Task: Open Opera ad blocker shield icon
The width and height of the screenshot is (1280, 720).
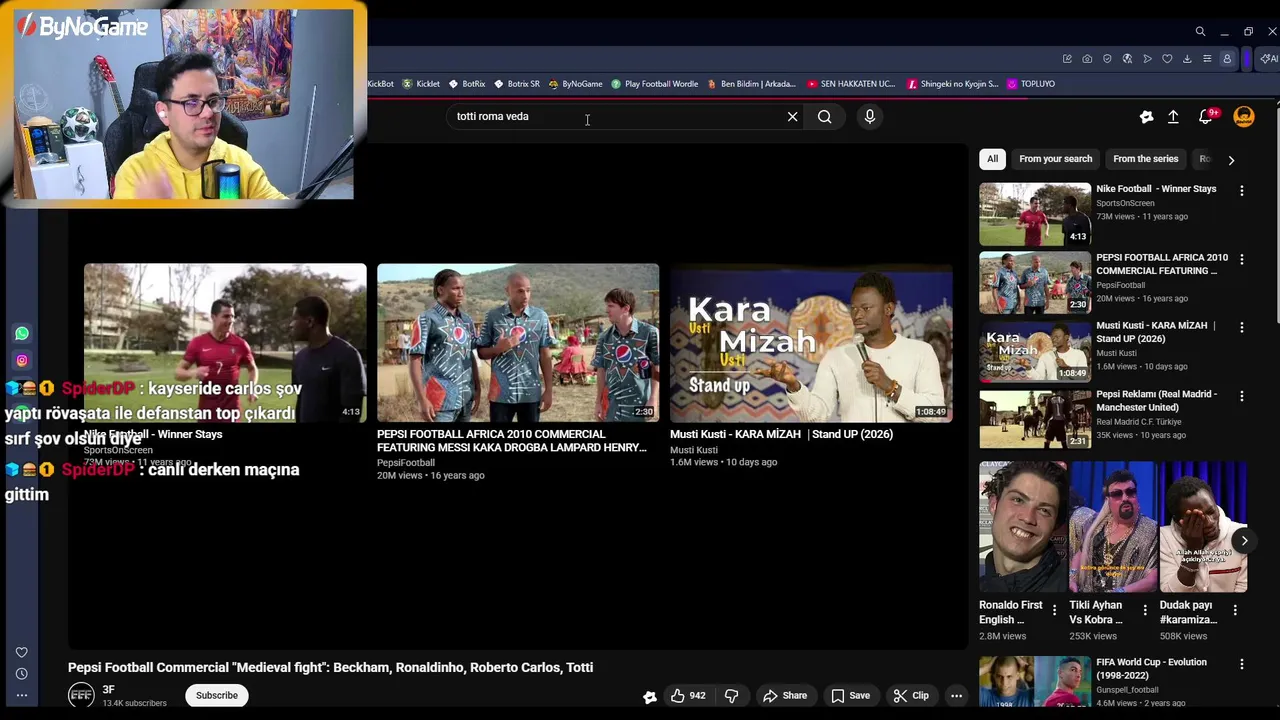Action: tap(1107, 59)
